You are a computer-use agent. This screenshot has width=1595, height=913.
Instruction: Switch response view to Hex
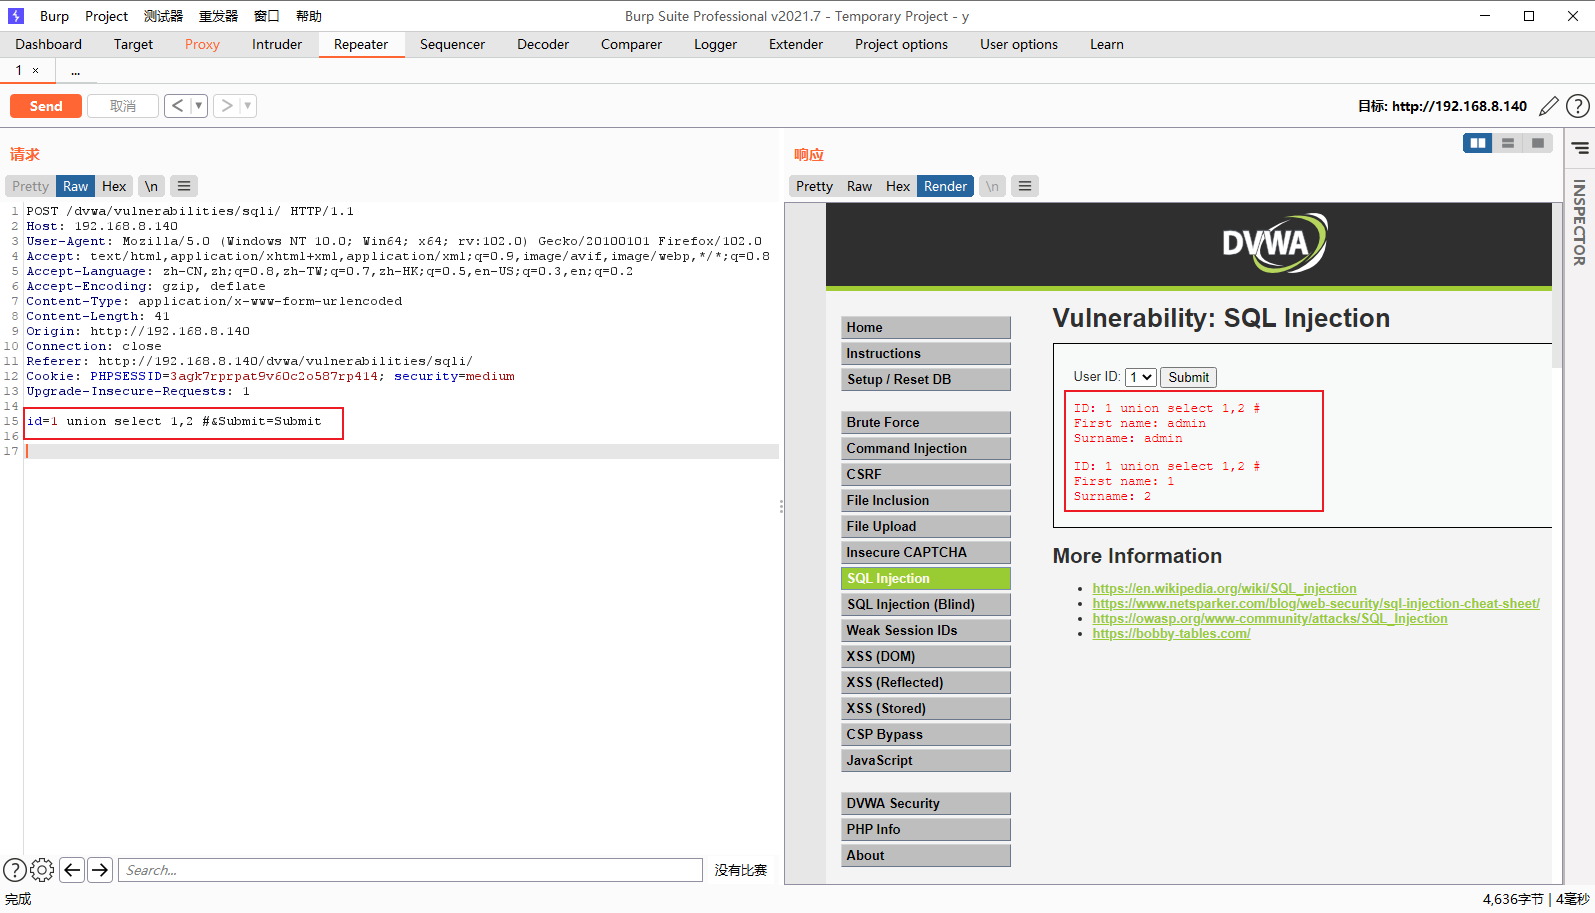pos(898,186)
